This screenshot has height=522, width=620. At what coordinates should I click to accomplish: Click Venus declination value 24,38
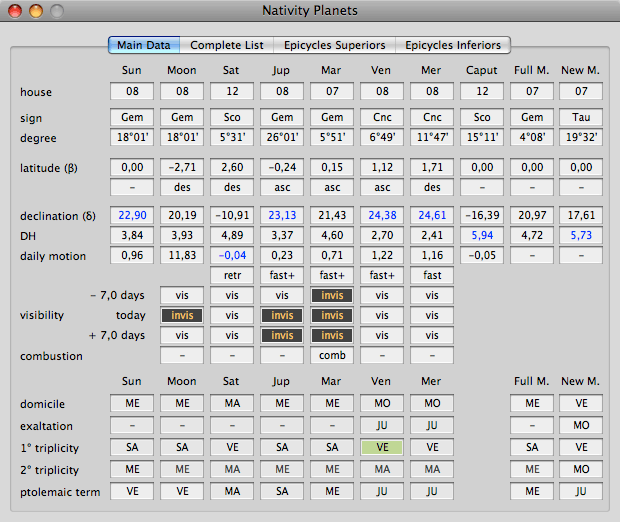[x=382, y=216]
